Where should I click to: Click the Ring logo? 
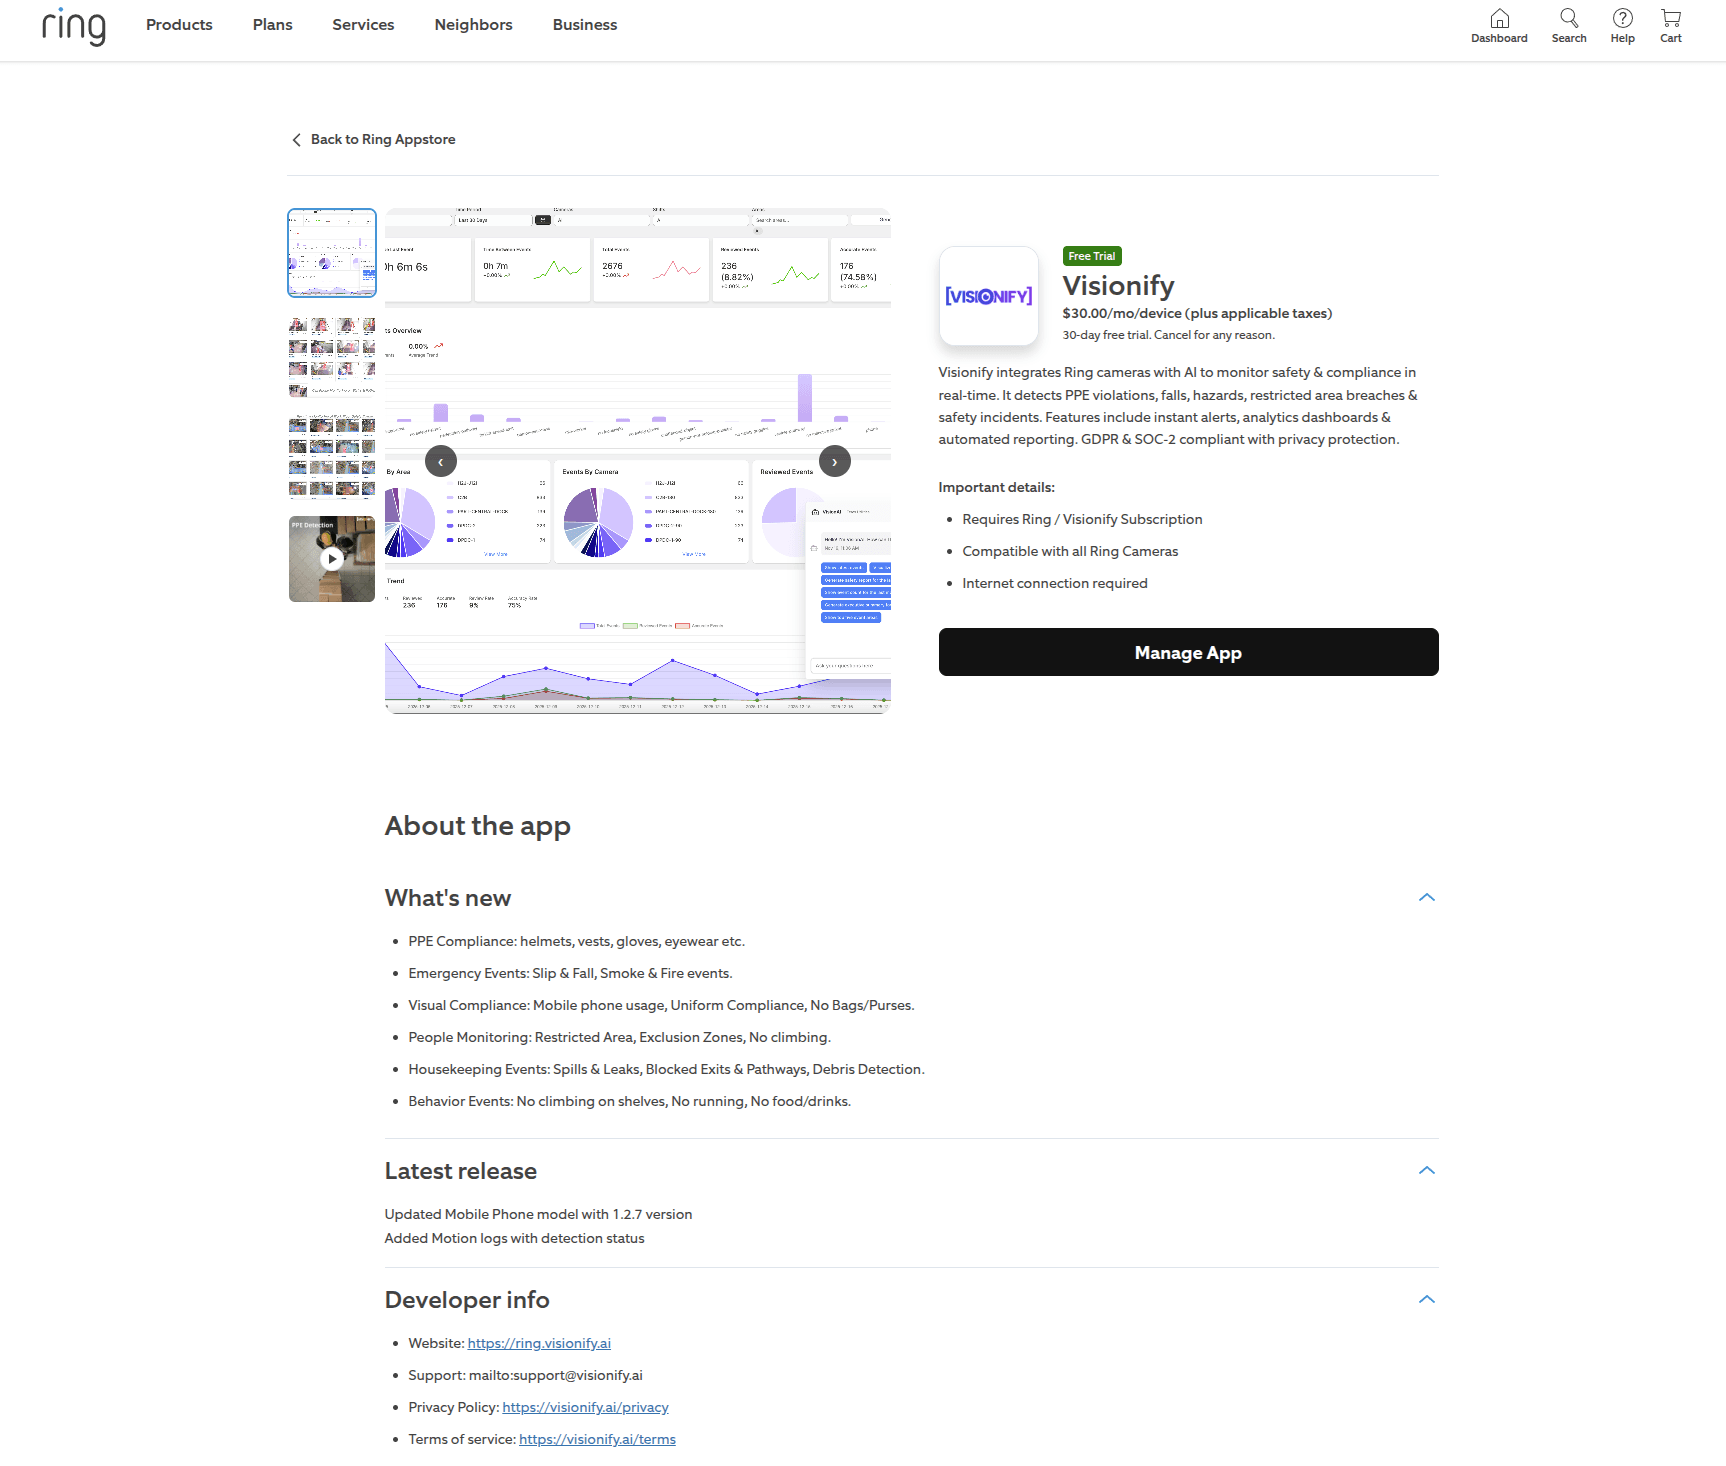tap(73, 28)
